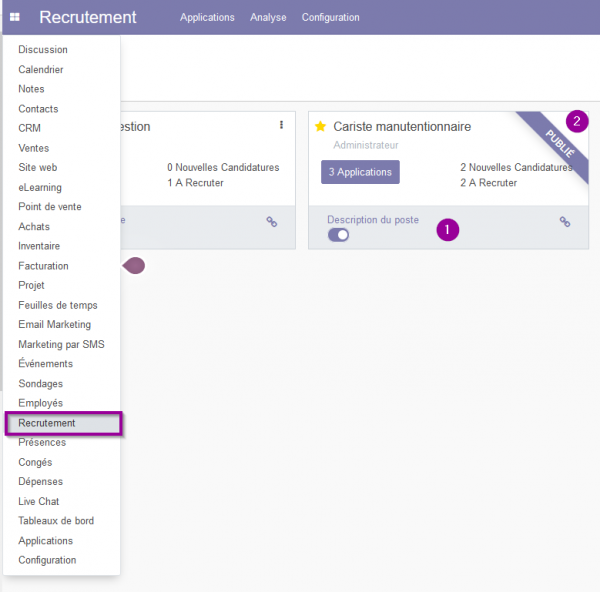Click the yellow favorite star on Cariste manutentionnaire
This screenshot has height=592, width=600.
[x=320, y=126]
